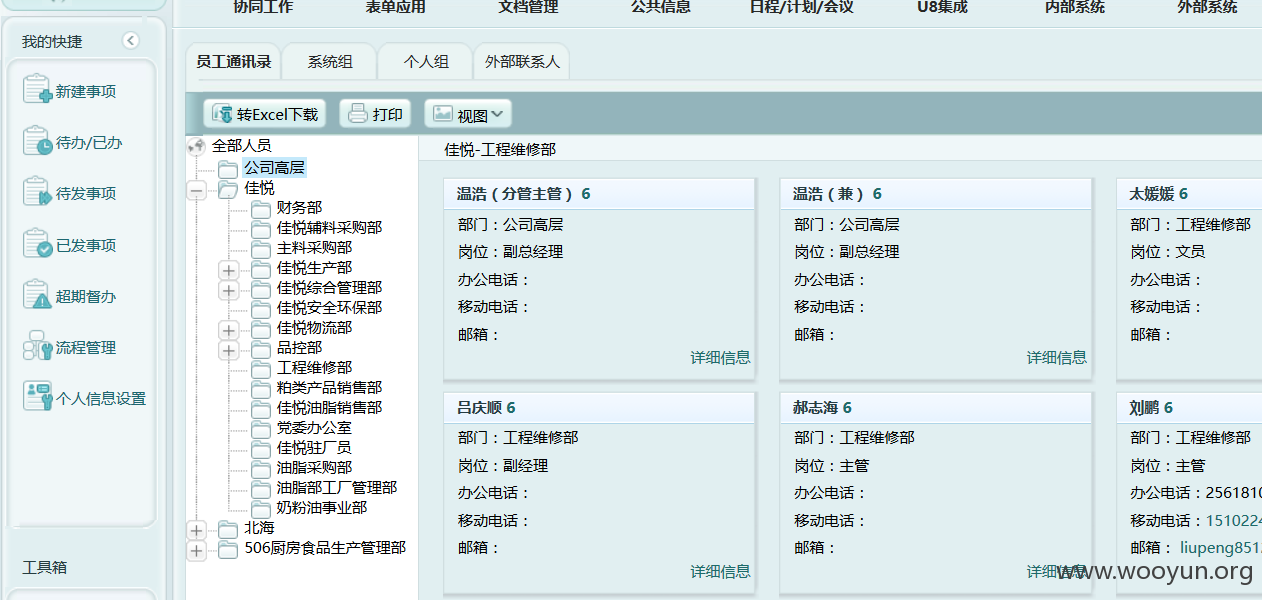Click the Excel icon on the download button

click(223, 114)
